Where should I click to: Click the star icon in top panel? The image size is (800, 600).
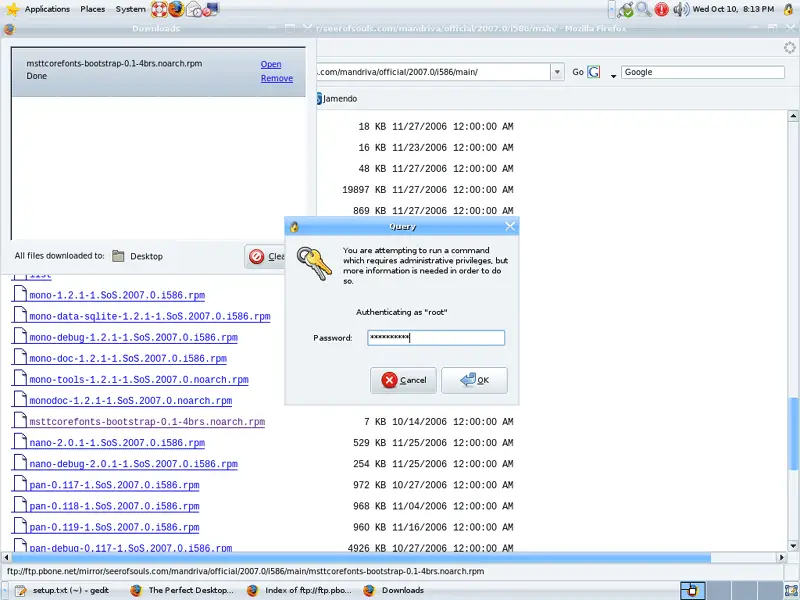(12, 9)
